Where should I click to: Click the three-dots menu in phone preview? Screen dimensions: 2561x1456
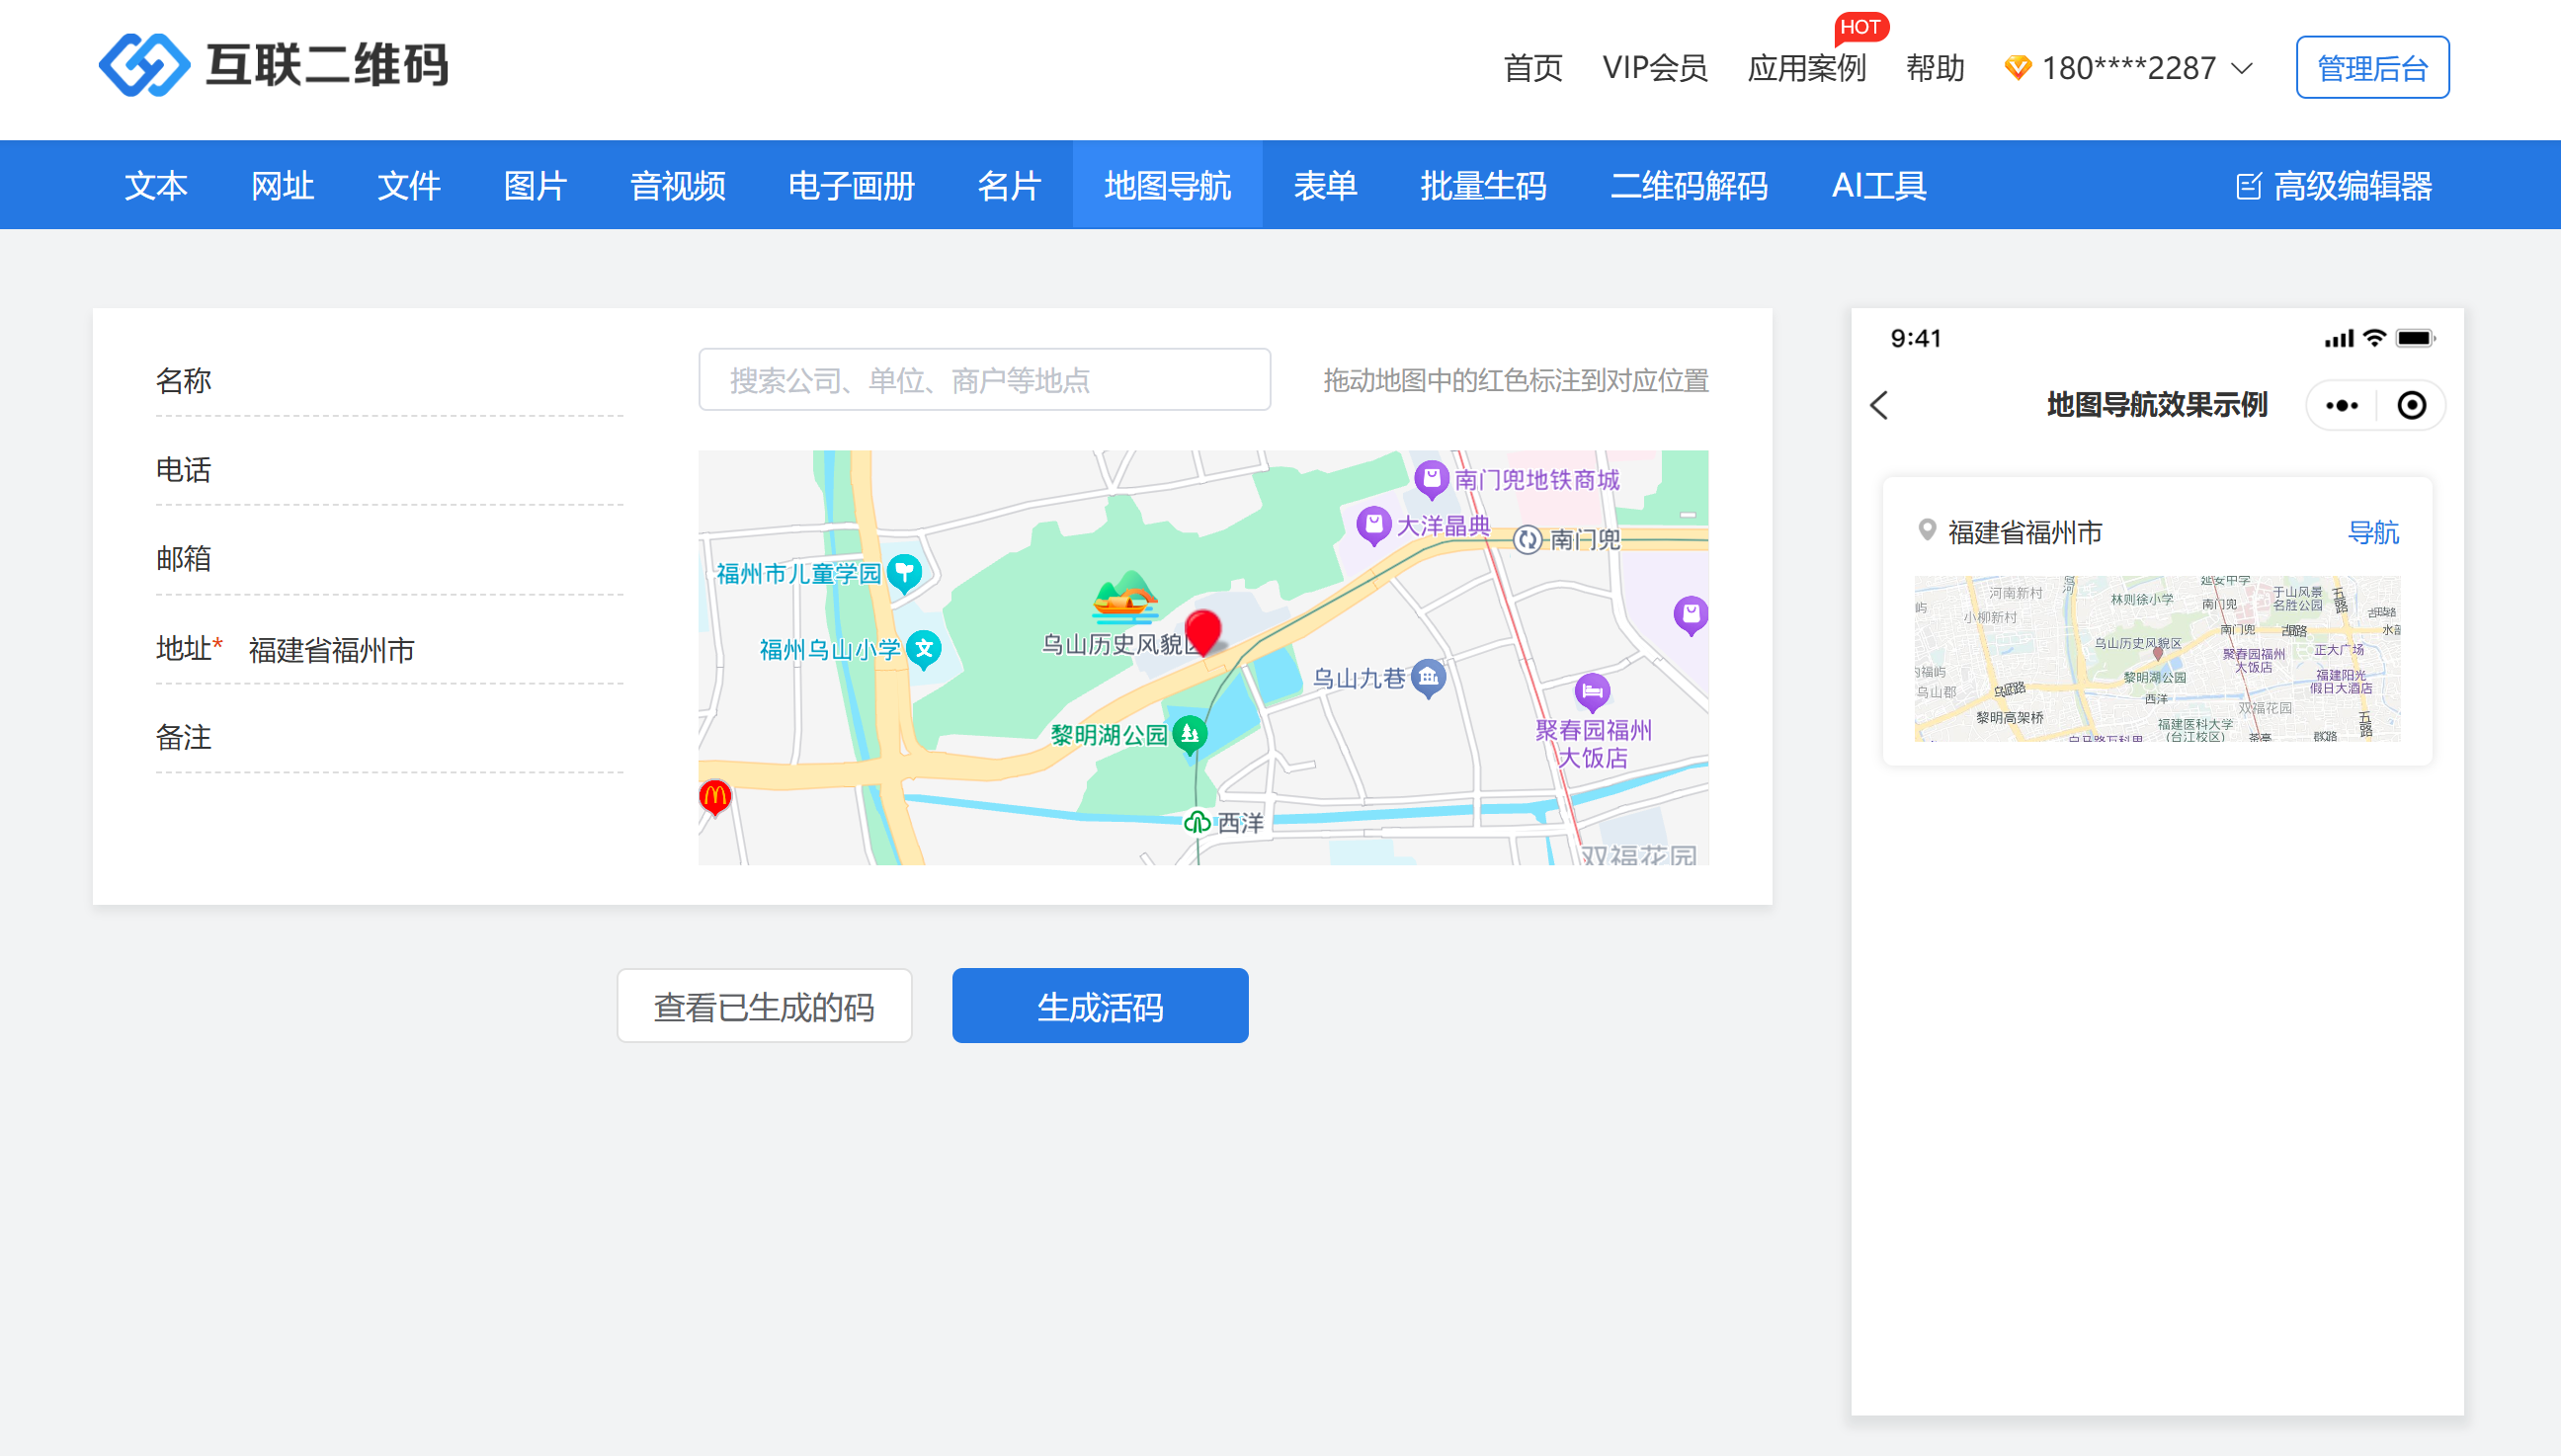pyautogui.click(x=2341, y=405)
